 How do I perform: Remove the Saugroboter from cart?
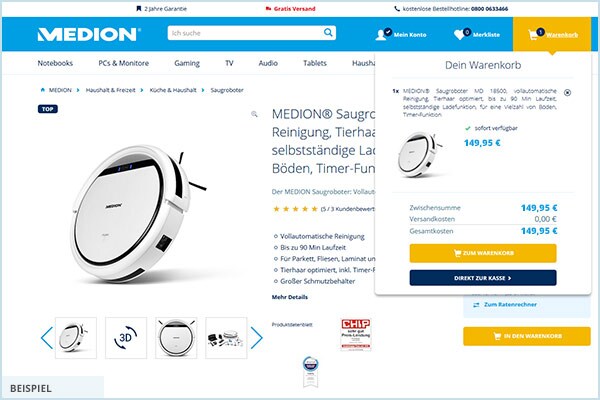pos(567,93)
